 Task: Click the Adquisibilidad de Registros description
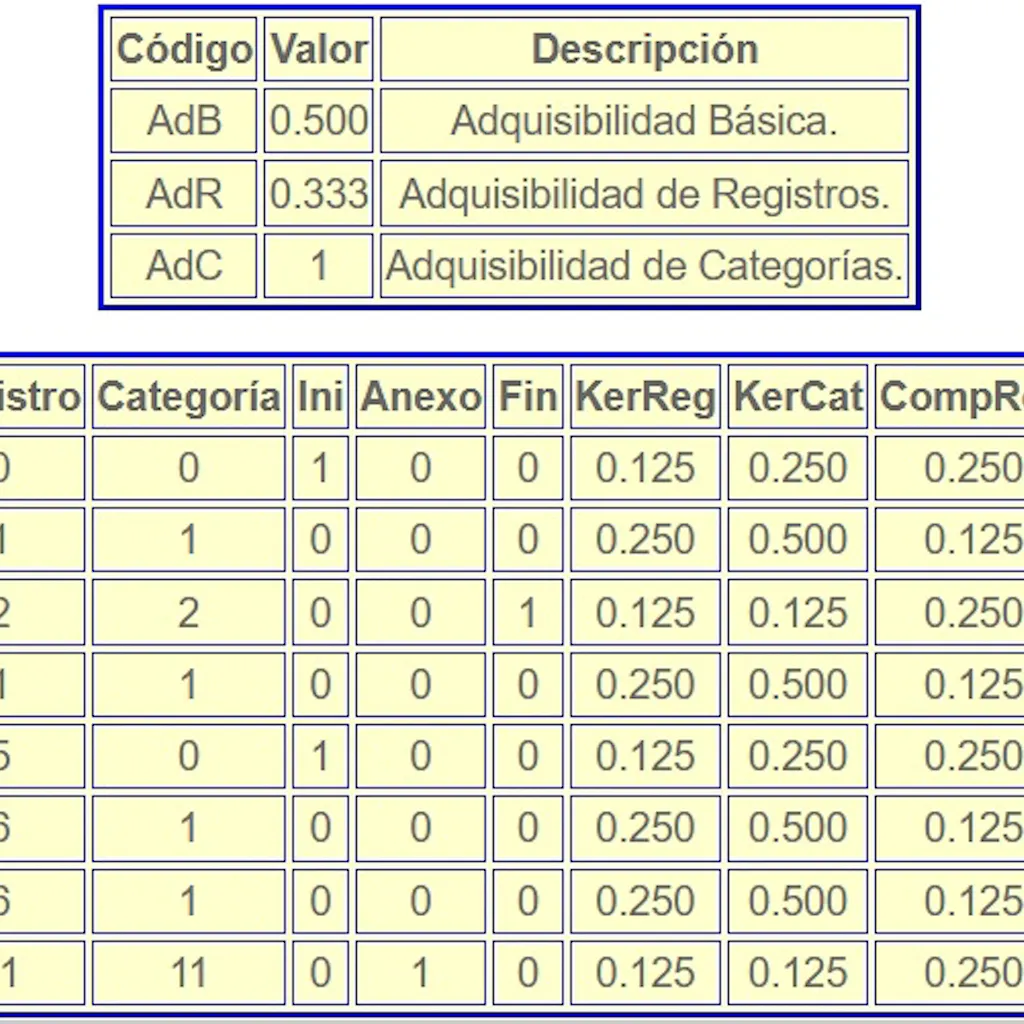coord(644,194)
